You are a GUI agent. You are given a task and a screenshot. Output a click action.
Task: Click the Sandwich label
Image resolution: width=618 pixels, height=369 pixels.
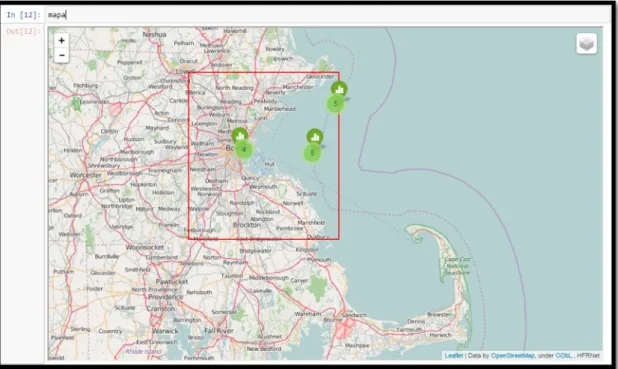click(x=354, y=315)
